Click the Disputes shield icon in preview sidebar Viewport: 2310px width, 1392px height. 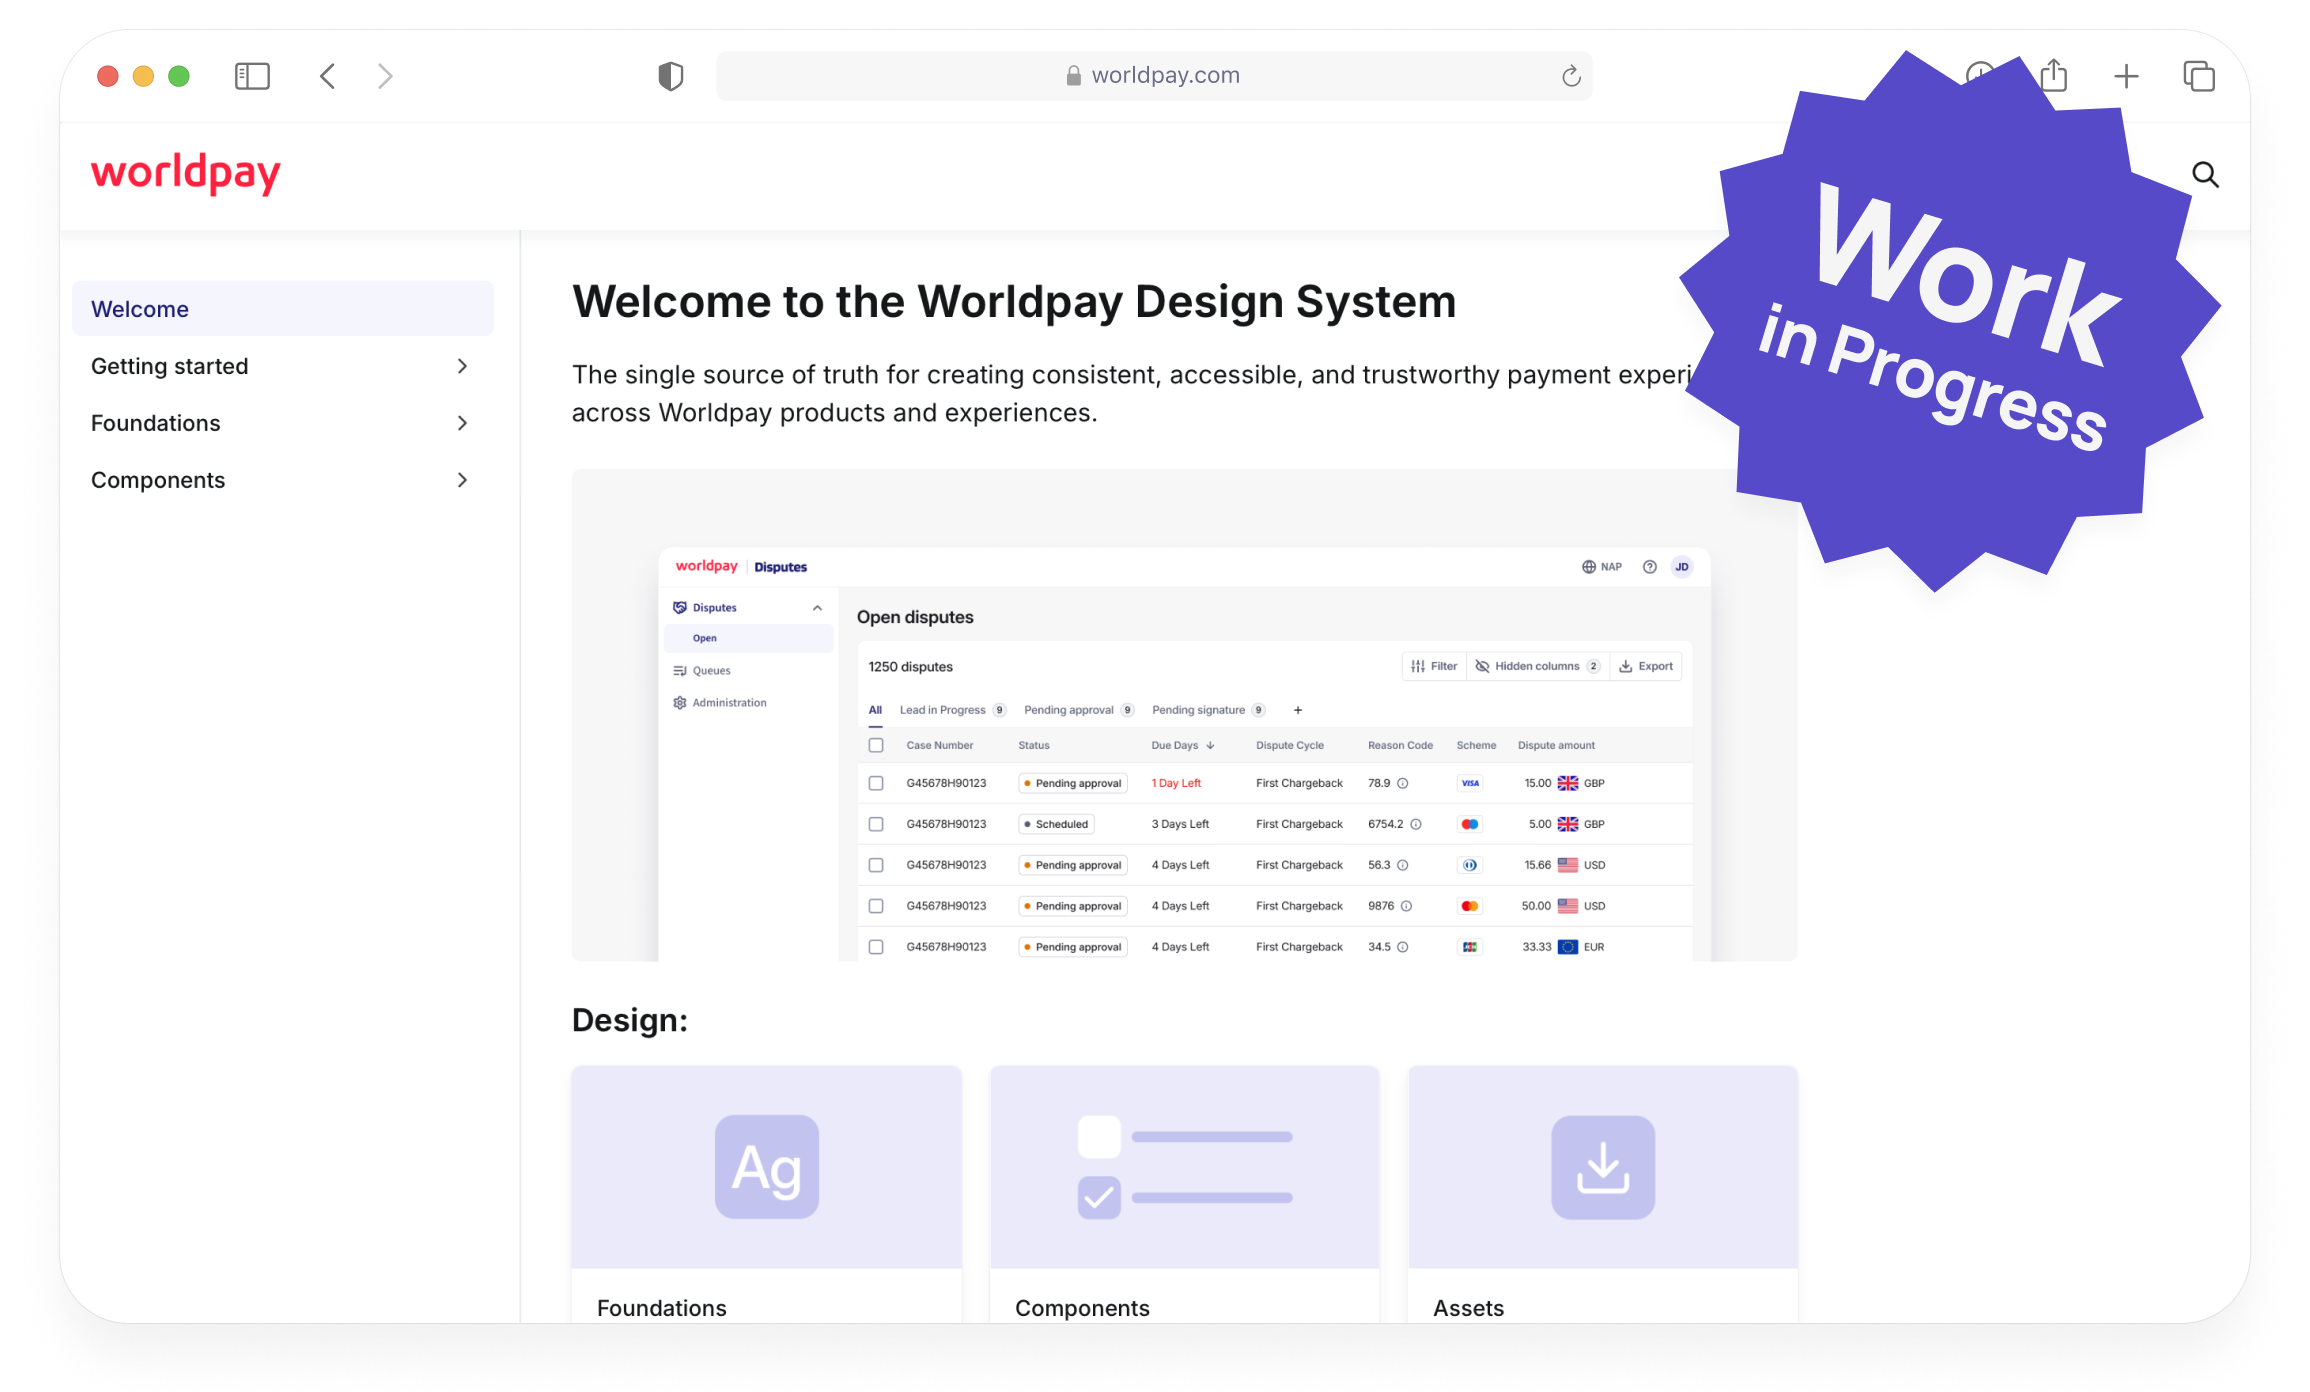point(680,608)
